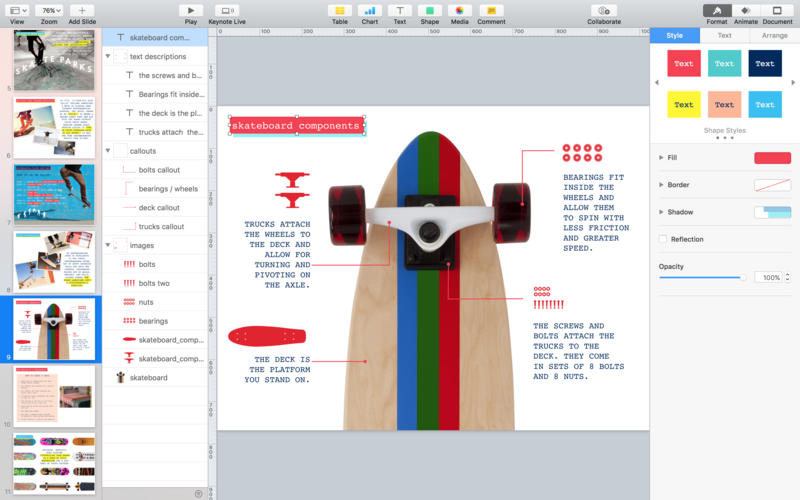Switch to the Text tab in inspector
The image size is (800, 500).
(x=724, y=35)
